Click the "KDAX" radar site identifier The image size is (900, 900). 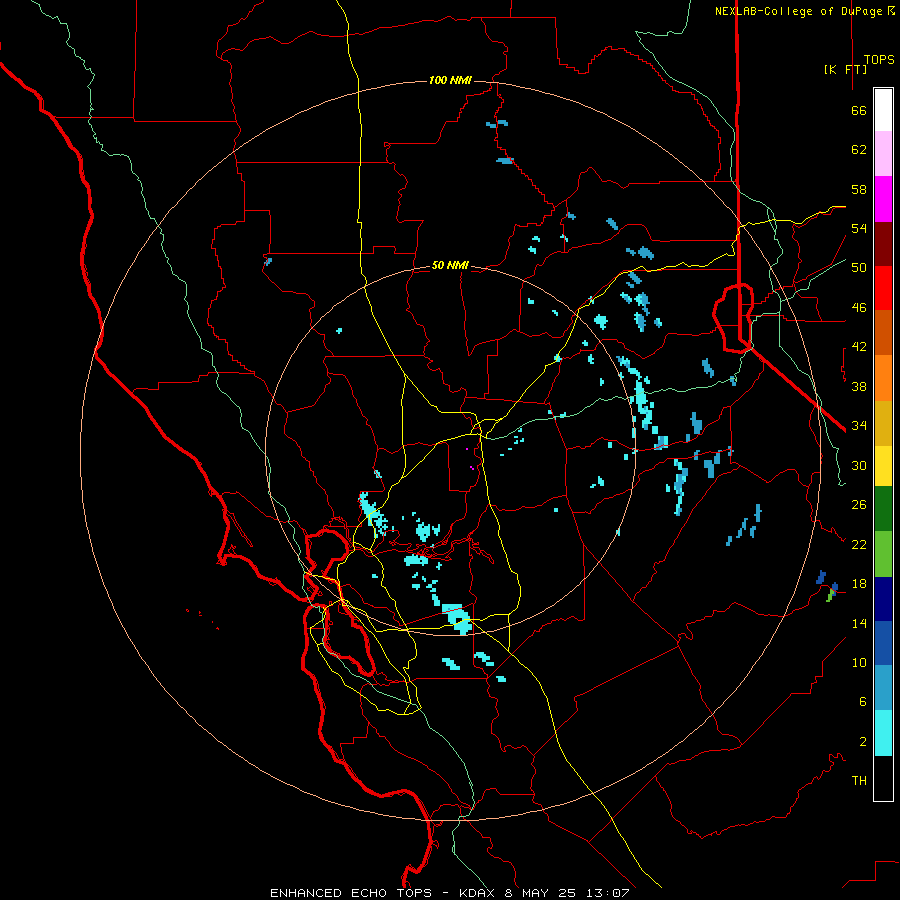(478, 893)
